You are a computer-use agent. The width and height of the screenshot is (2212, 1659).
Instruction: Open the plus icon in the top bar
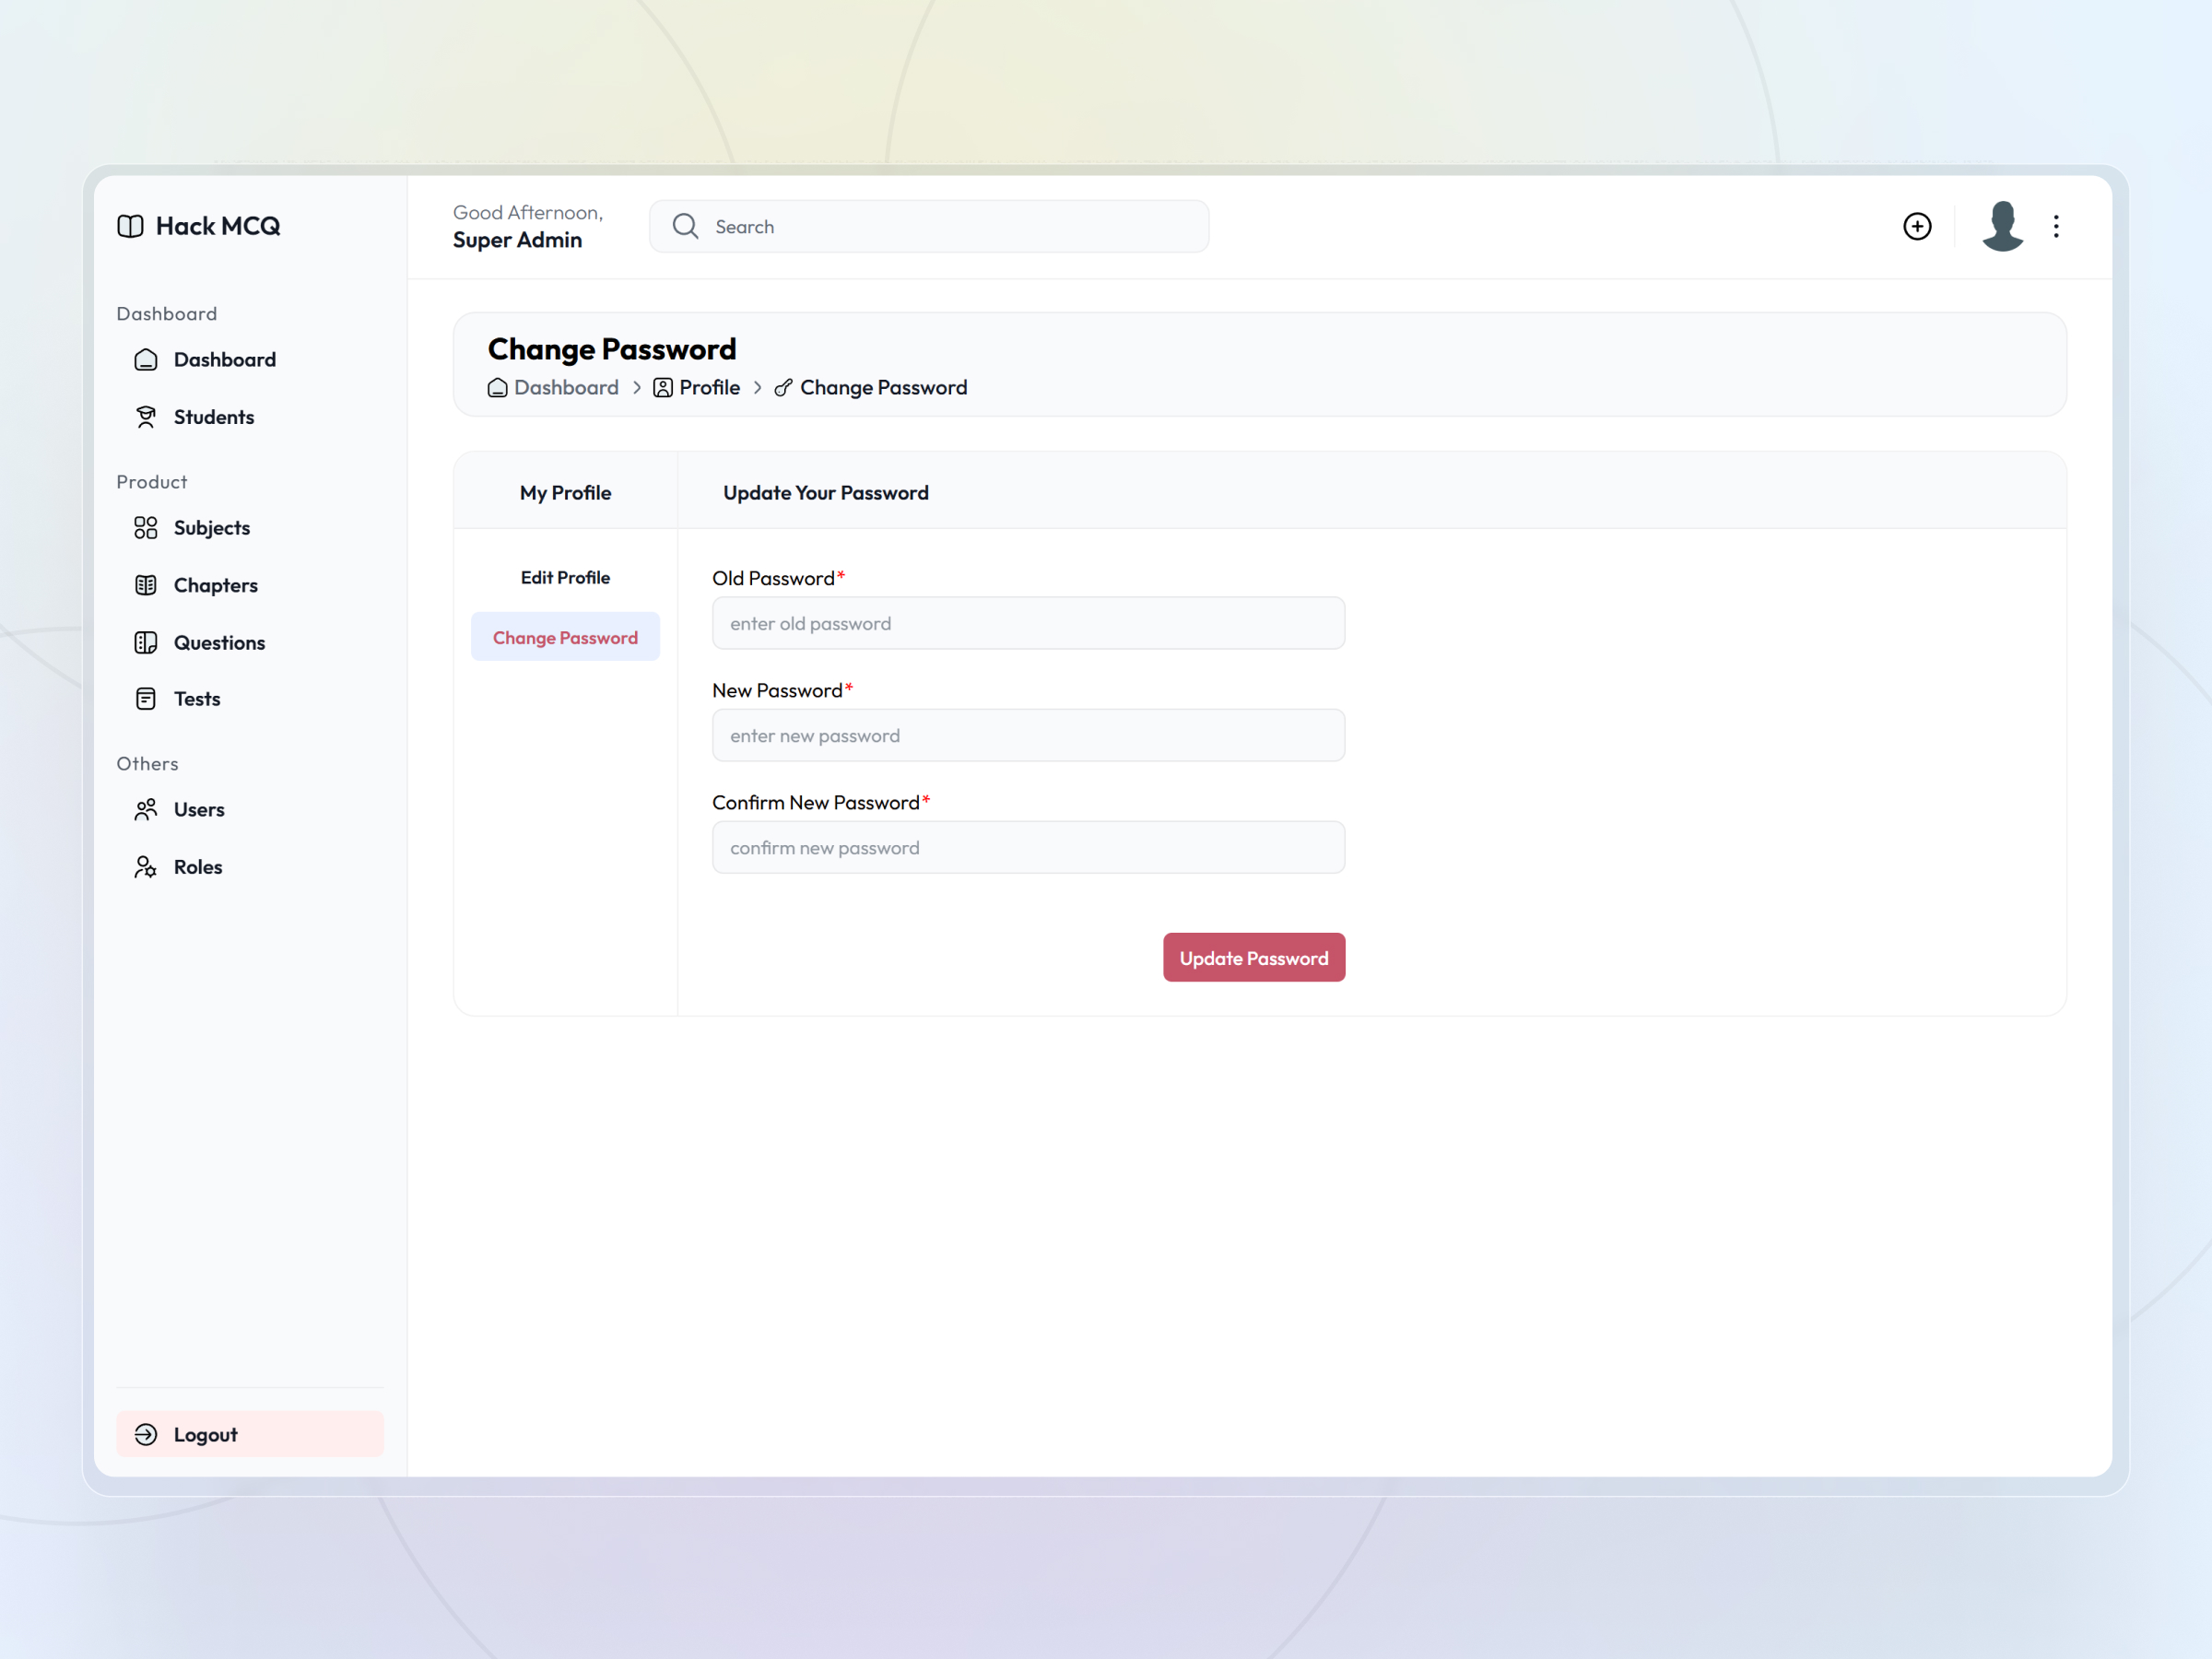coord(1917,226)
